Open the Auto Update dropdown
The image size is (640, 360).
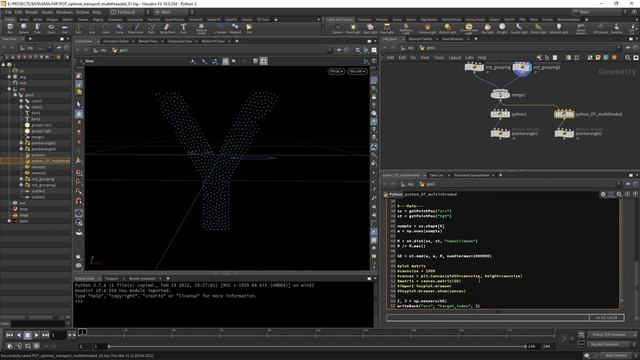tap(616, 356)
